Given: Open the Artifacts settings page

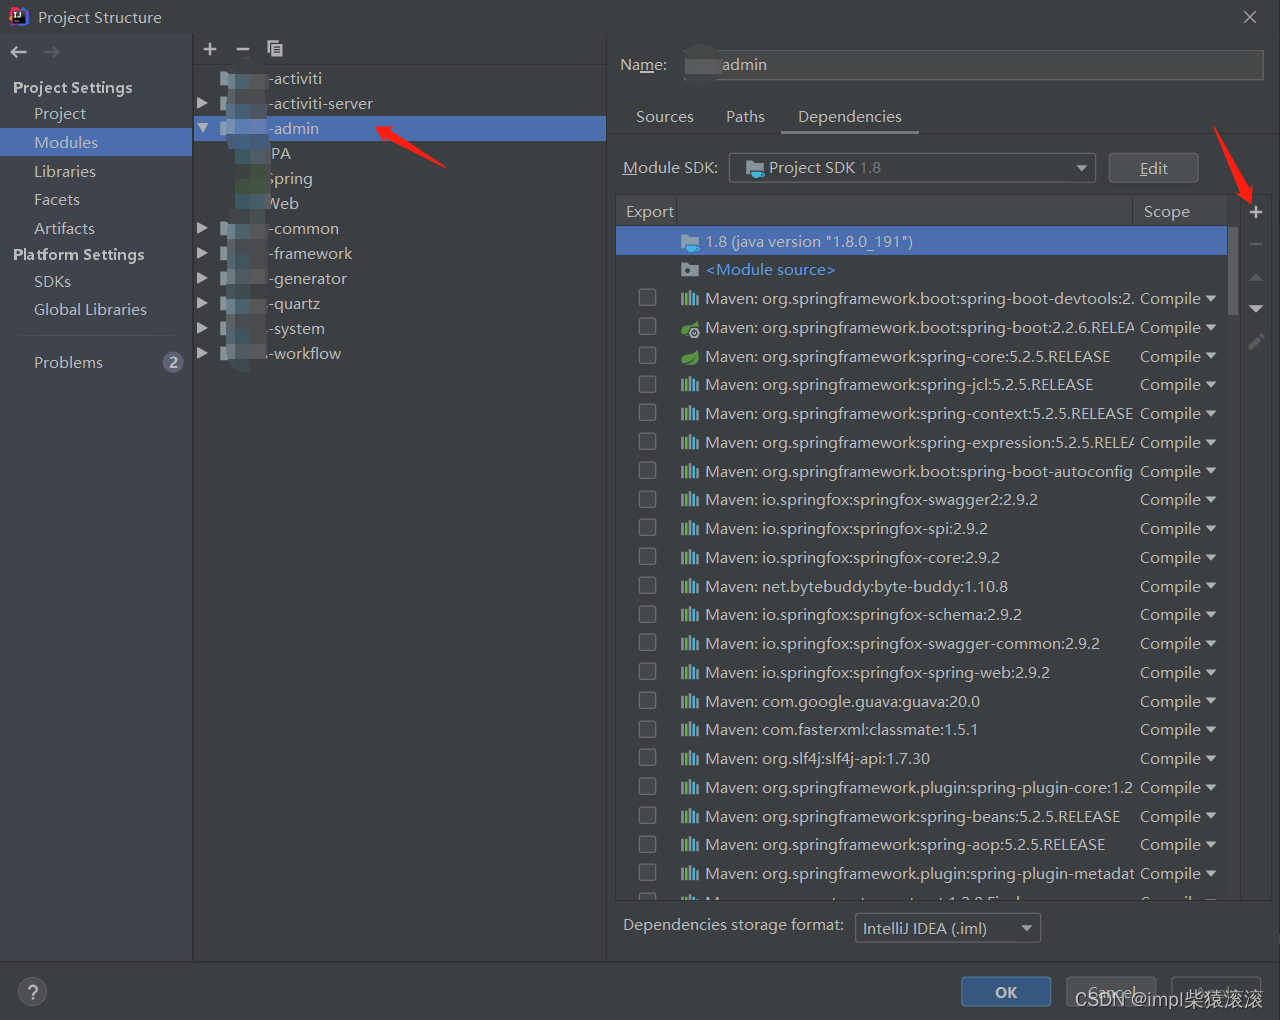Looking at the screenshot, I should click(x=64, y=229).
